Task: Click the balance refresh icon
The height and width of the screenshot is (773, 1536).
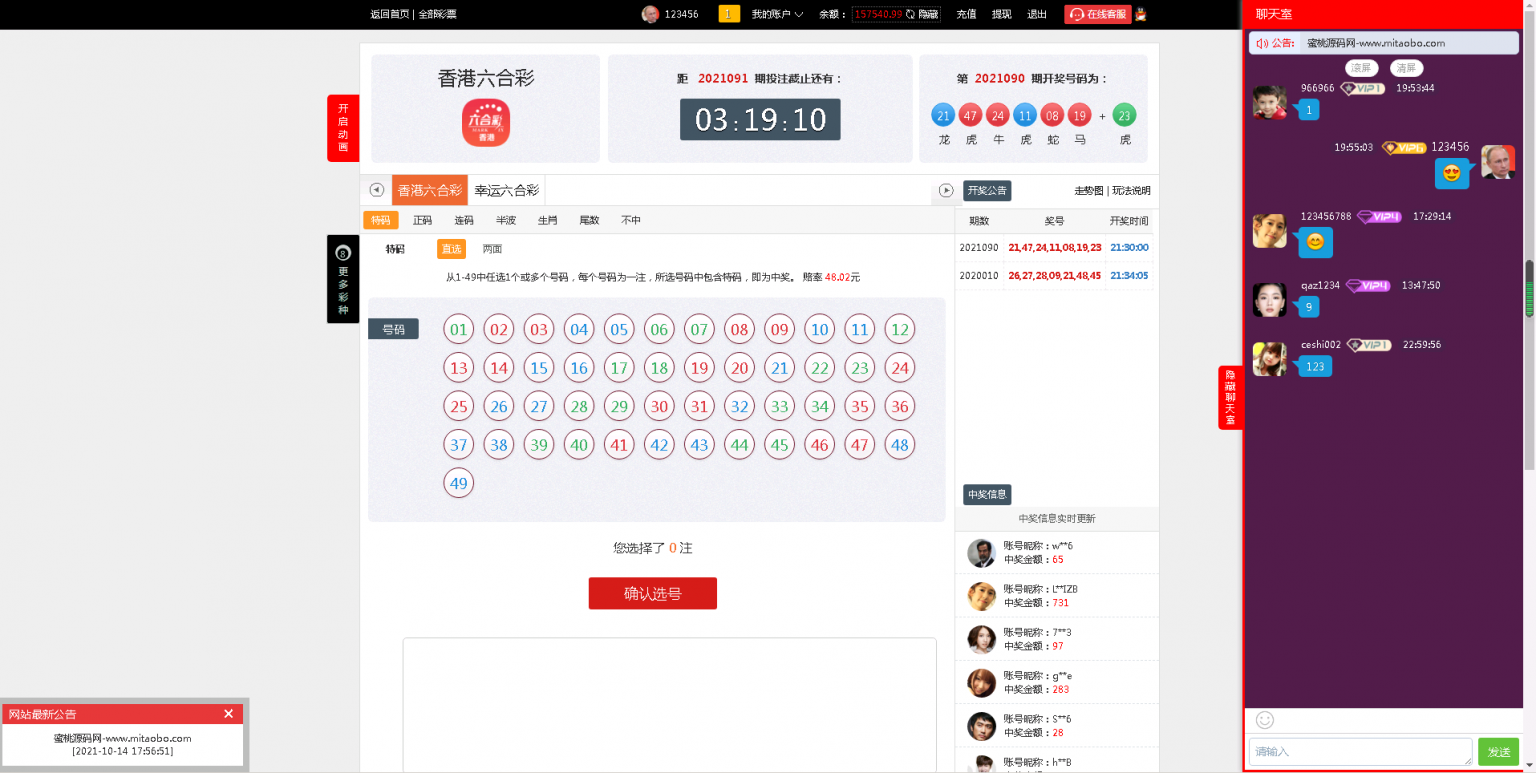Action: tap(910, 14)
